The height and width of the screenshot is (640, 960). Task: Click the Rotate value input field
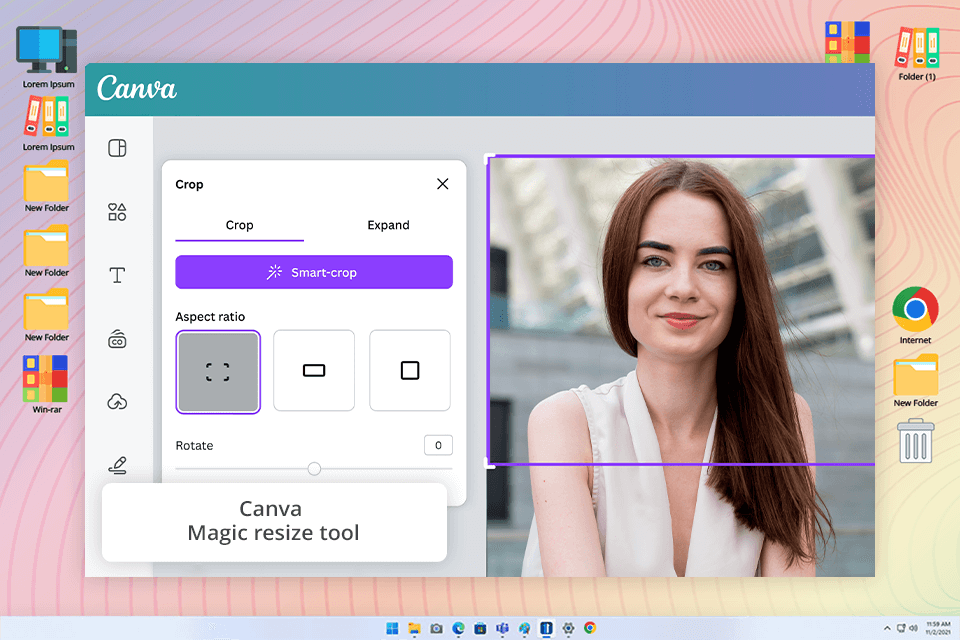coord(438,445)
